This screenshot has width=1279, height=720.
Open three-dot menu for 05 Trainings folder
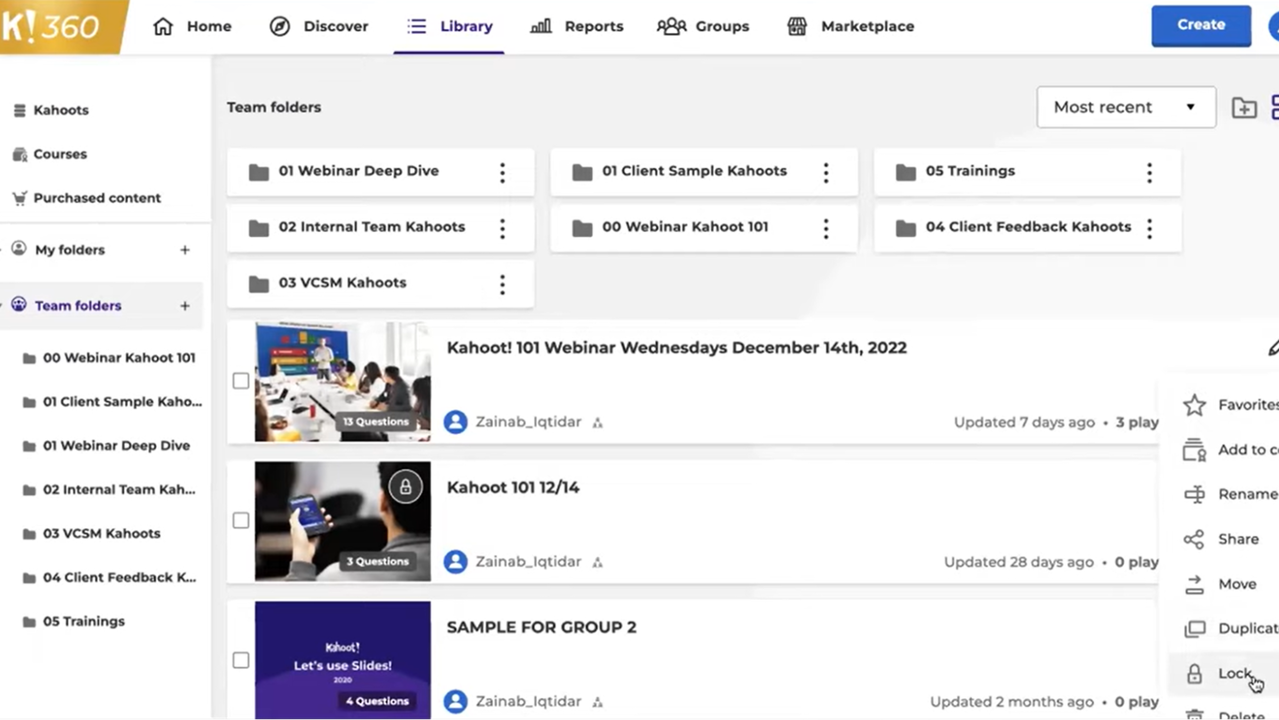point(1149,172)
